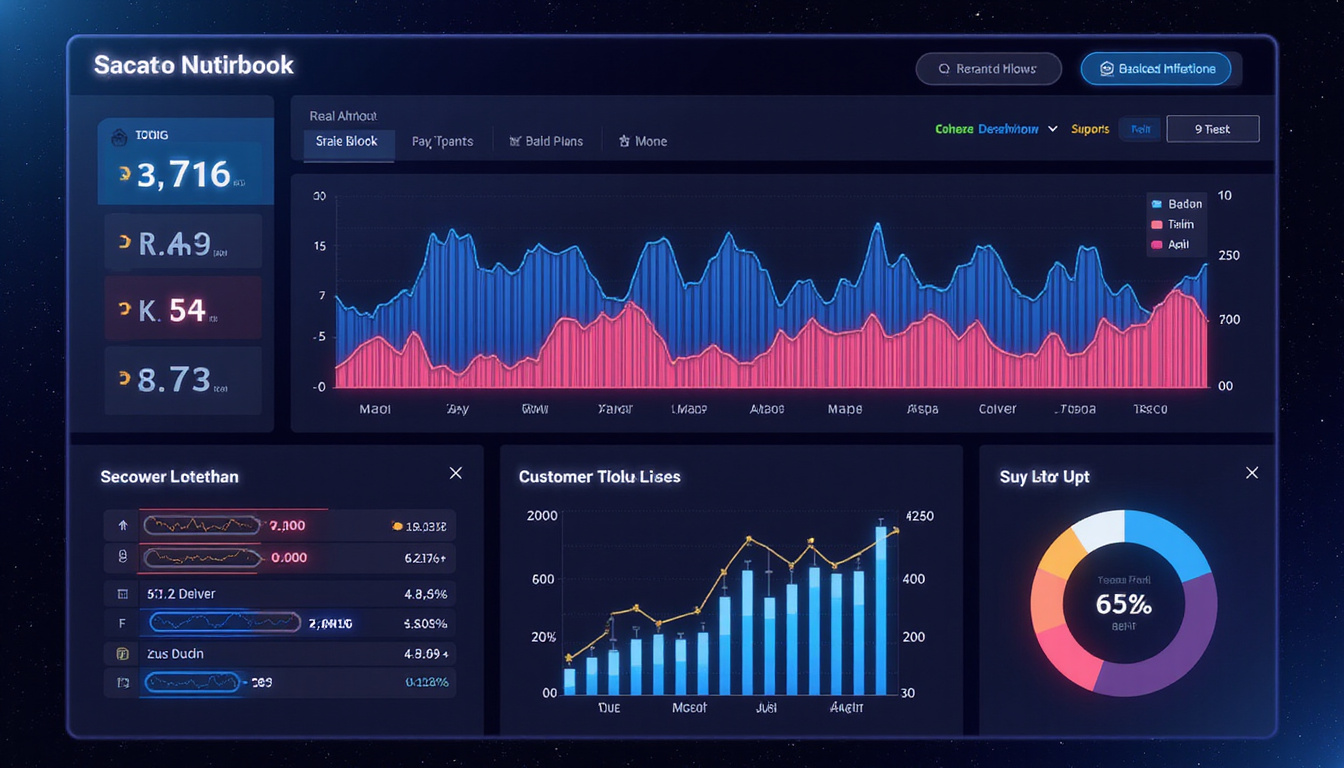Click the row icon left of 51.2 Delver
1344x768 pixels.
[123, 594]
